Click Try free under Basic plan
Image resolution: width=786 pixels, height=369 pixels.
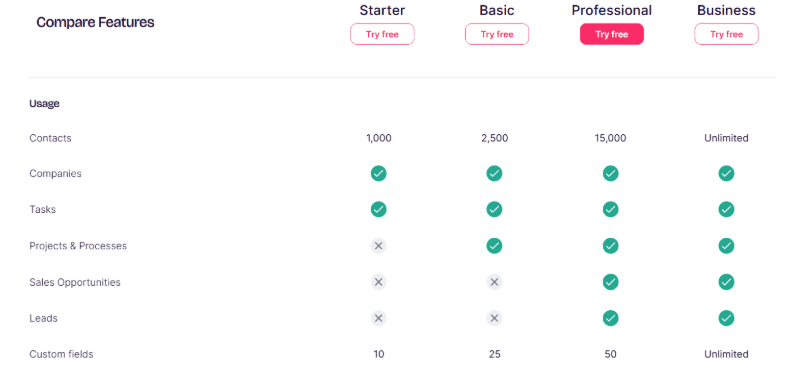click(497, 34)
